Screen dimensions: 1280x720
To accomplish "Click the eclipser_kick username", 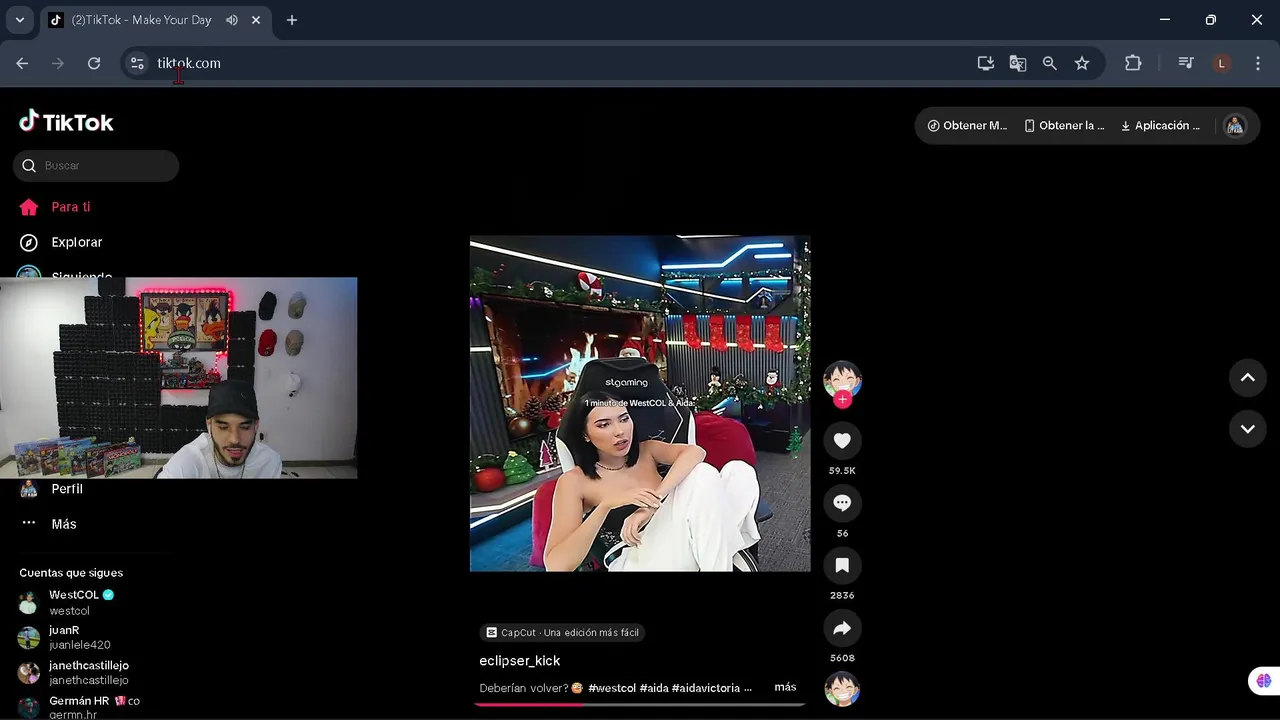I will (x=519, y=661).
